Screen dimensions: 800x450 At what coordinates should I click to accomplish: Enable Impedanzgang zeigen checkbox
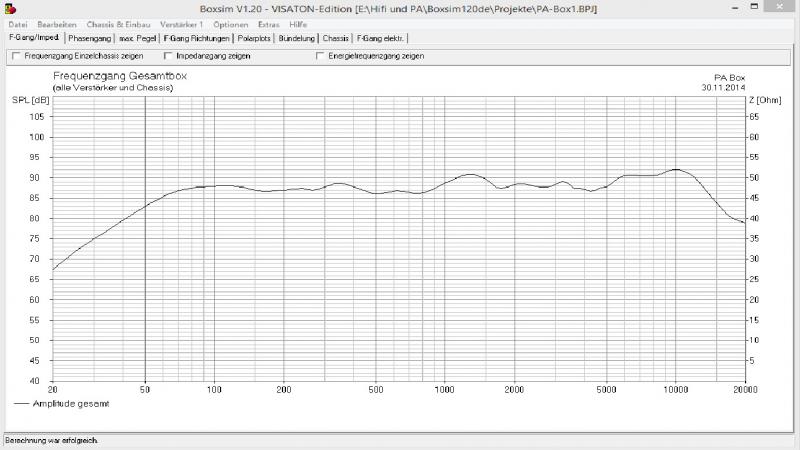pos(168,56)
